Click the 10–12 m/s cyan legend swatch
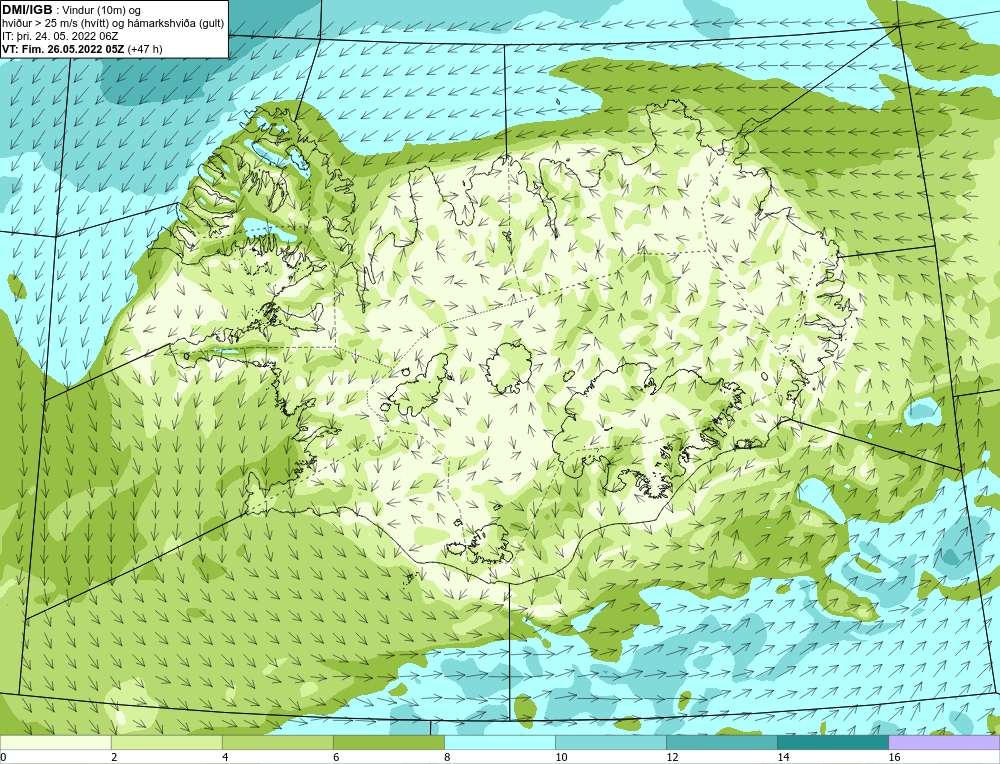This screenshot has width=1000, height=764. pyautogui.click(x=611, y=742)
